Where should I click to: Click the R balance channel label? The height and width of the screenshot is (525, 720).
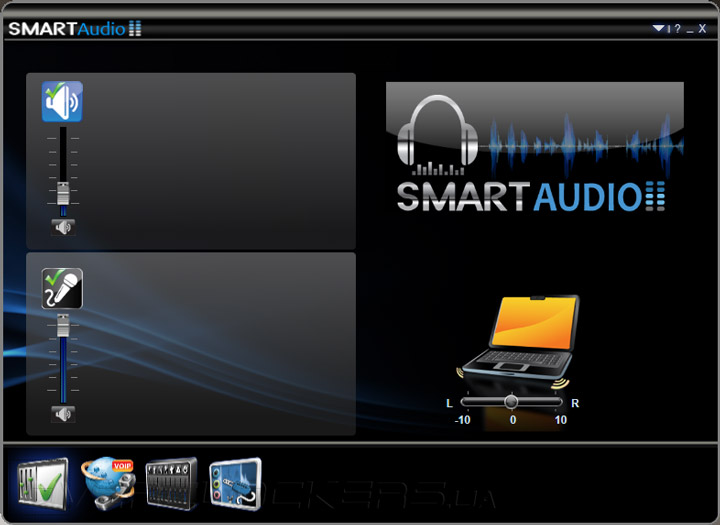tap(575, 403)
